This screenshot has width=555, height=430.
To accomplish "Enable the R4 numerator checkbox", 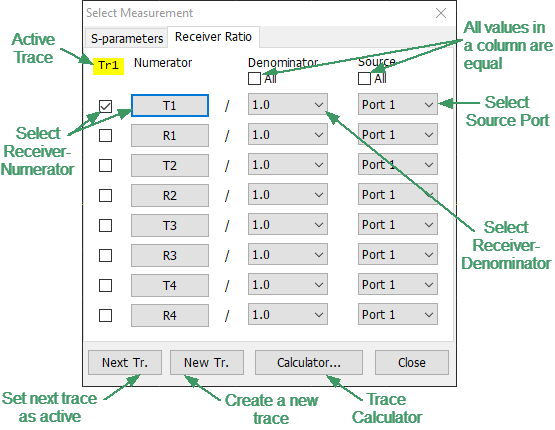I will click(105, 316).
